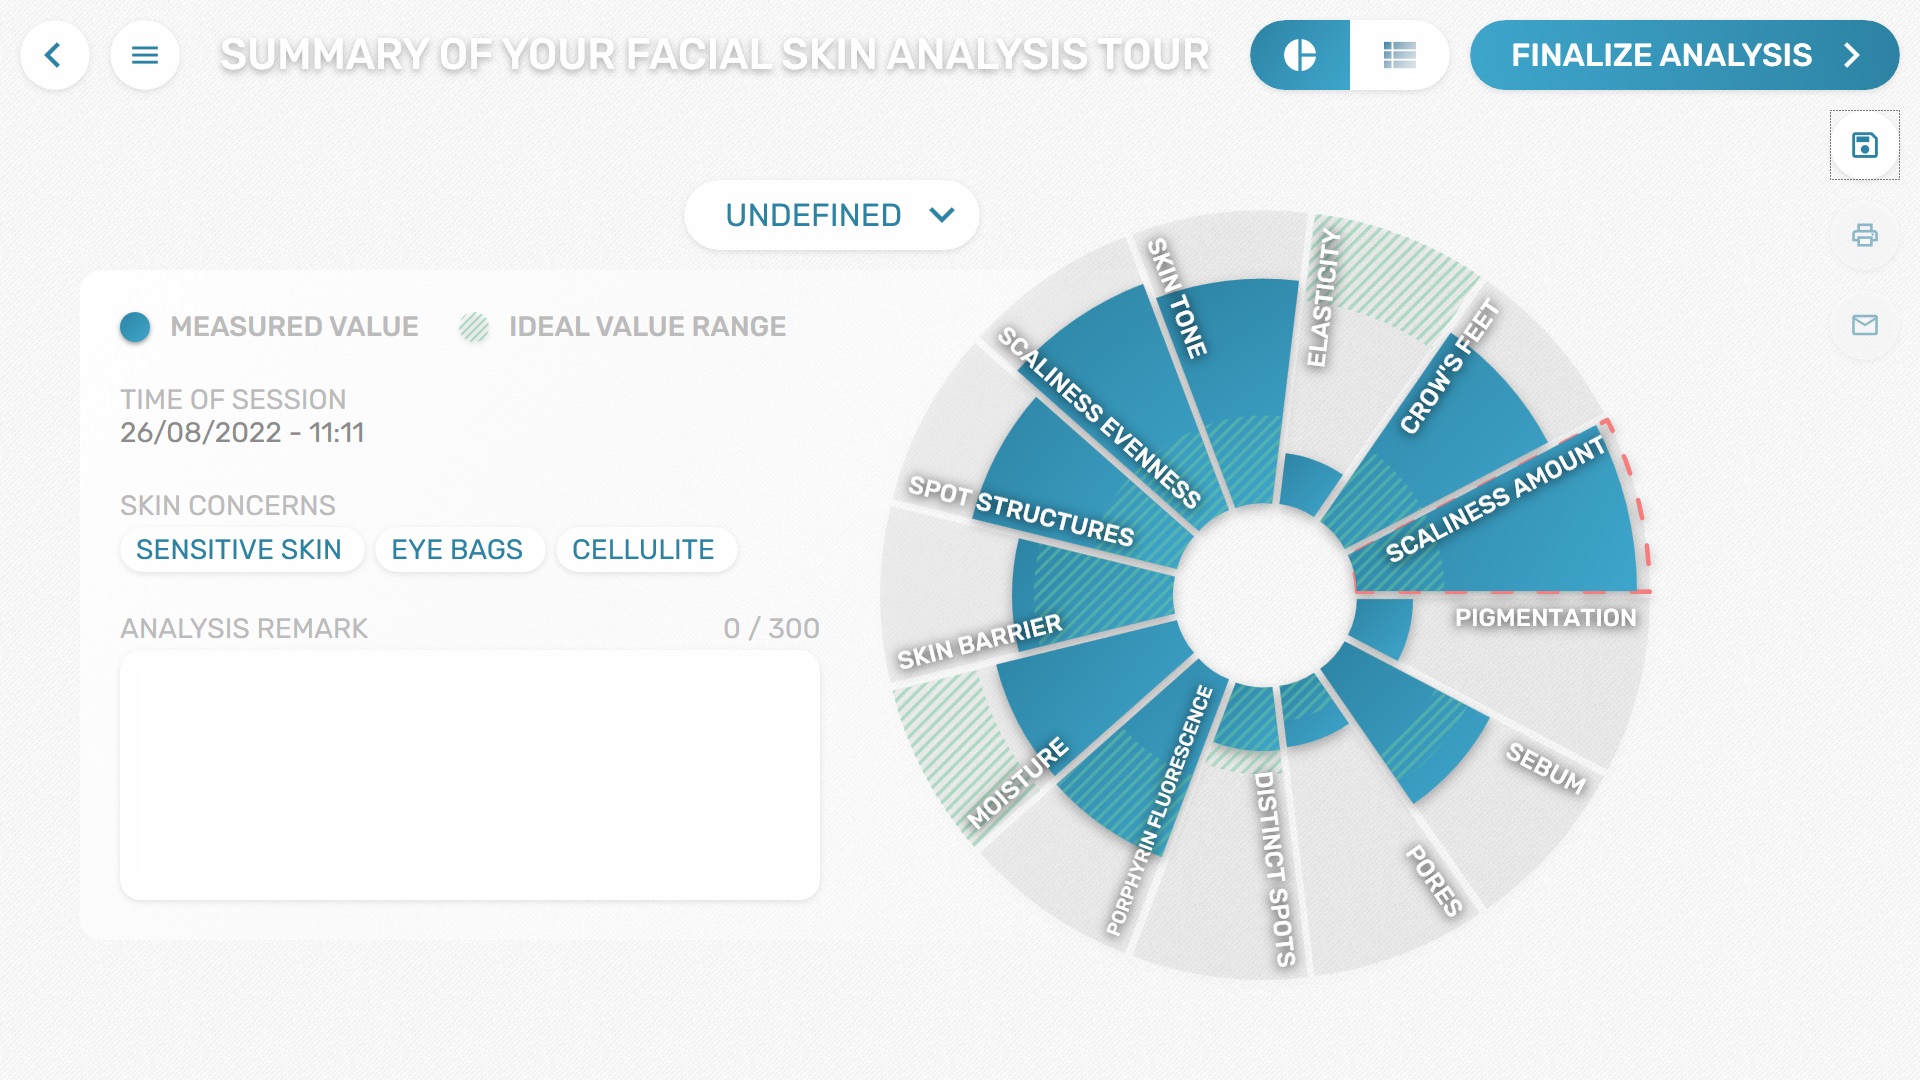
Task: Switch to the pie chart view
Action: (x=1299, y=55)
